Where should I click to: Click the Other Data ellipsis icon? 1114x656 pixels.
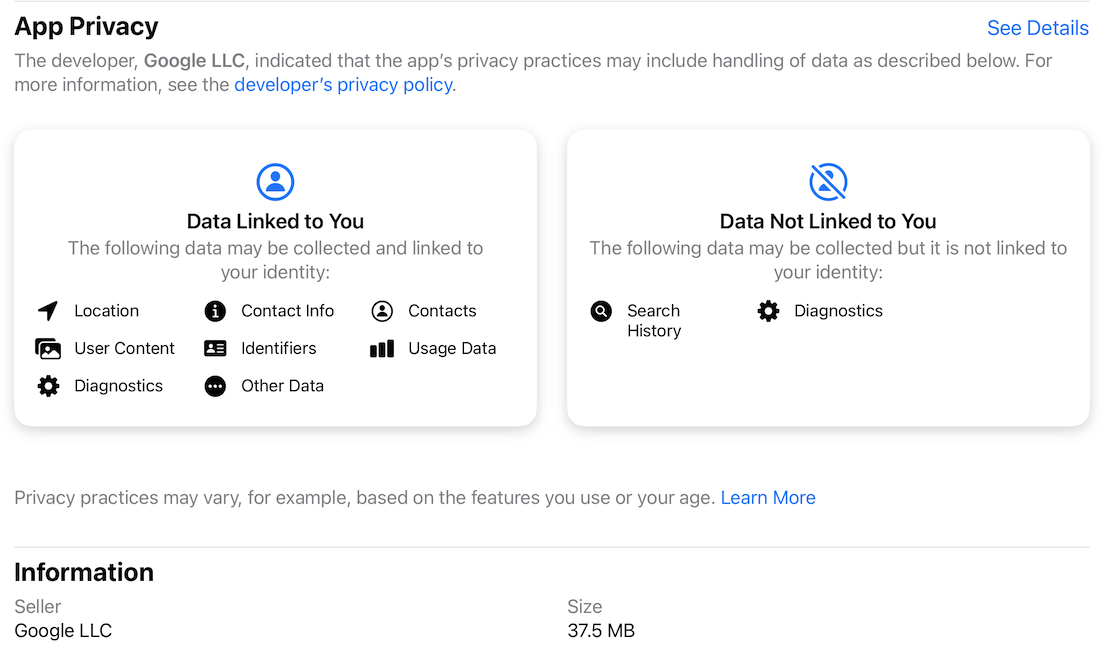(x=215, y=386)
